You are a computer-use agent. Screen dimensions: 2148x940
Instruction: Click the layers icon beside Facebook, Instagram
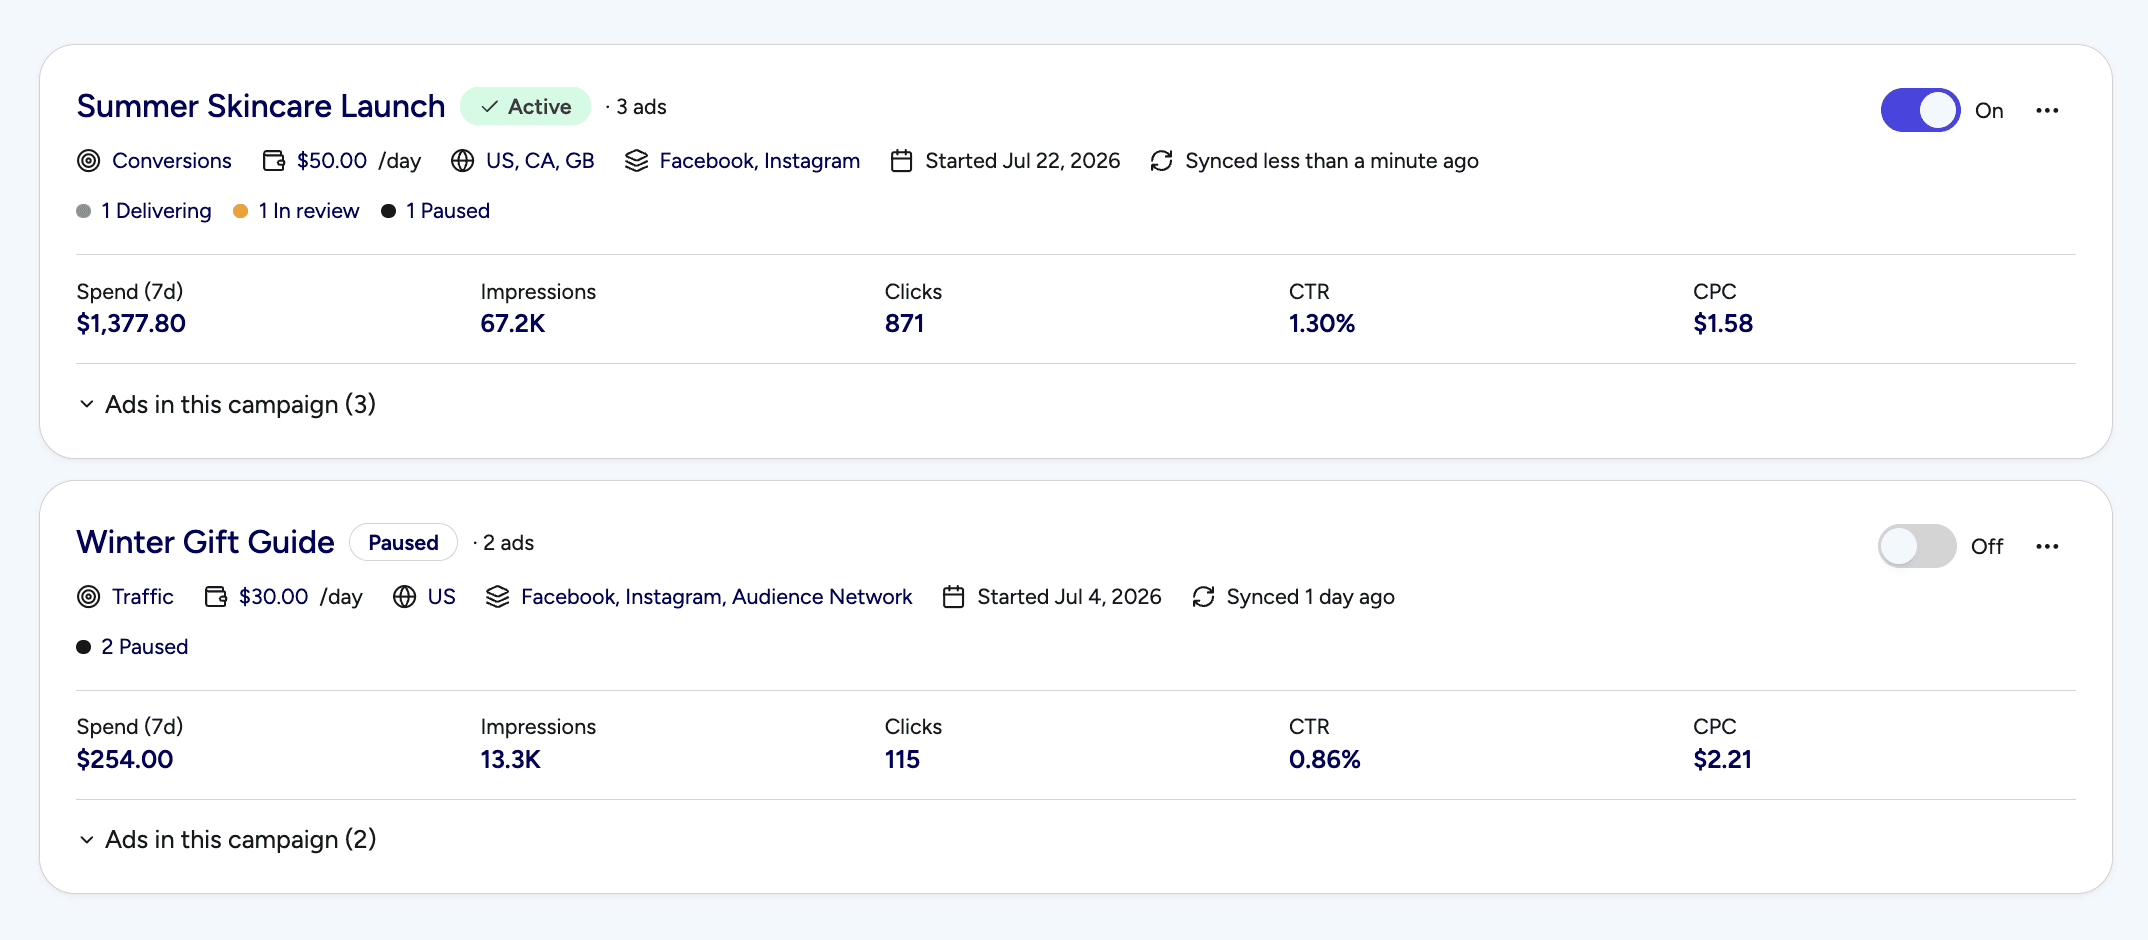click(637, 161)
